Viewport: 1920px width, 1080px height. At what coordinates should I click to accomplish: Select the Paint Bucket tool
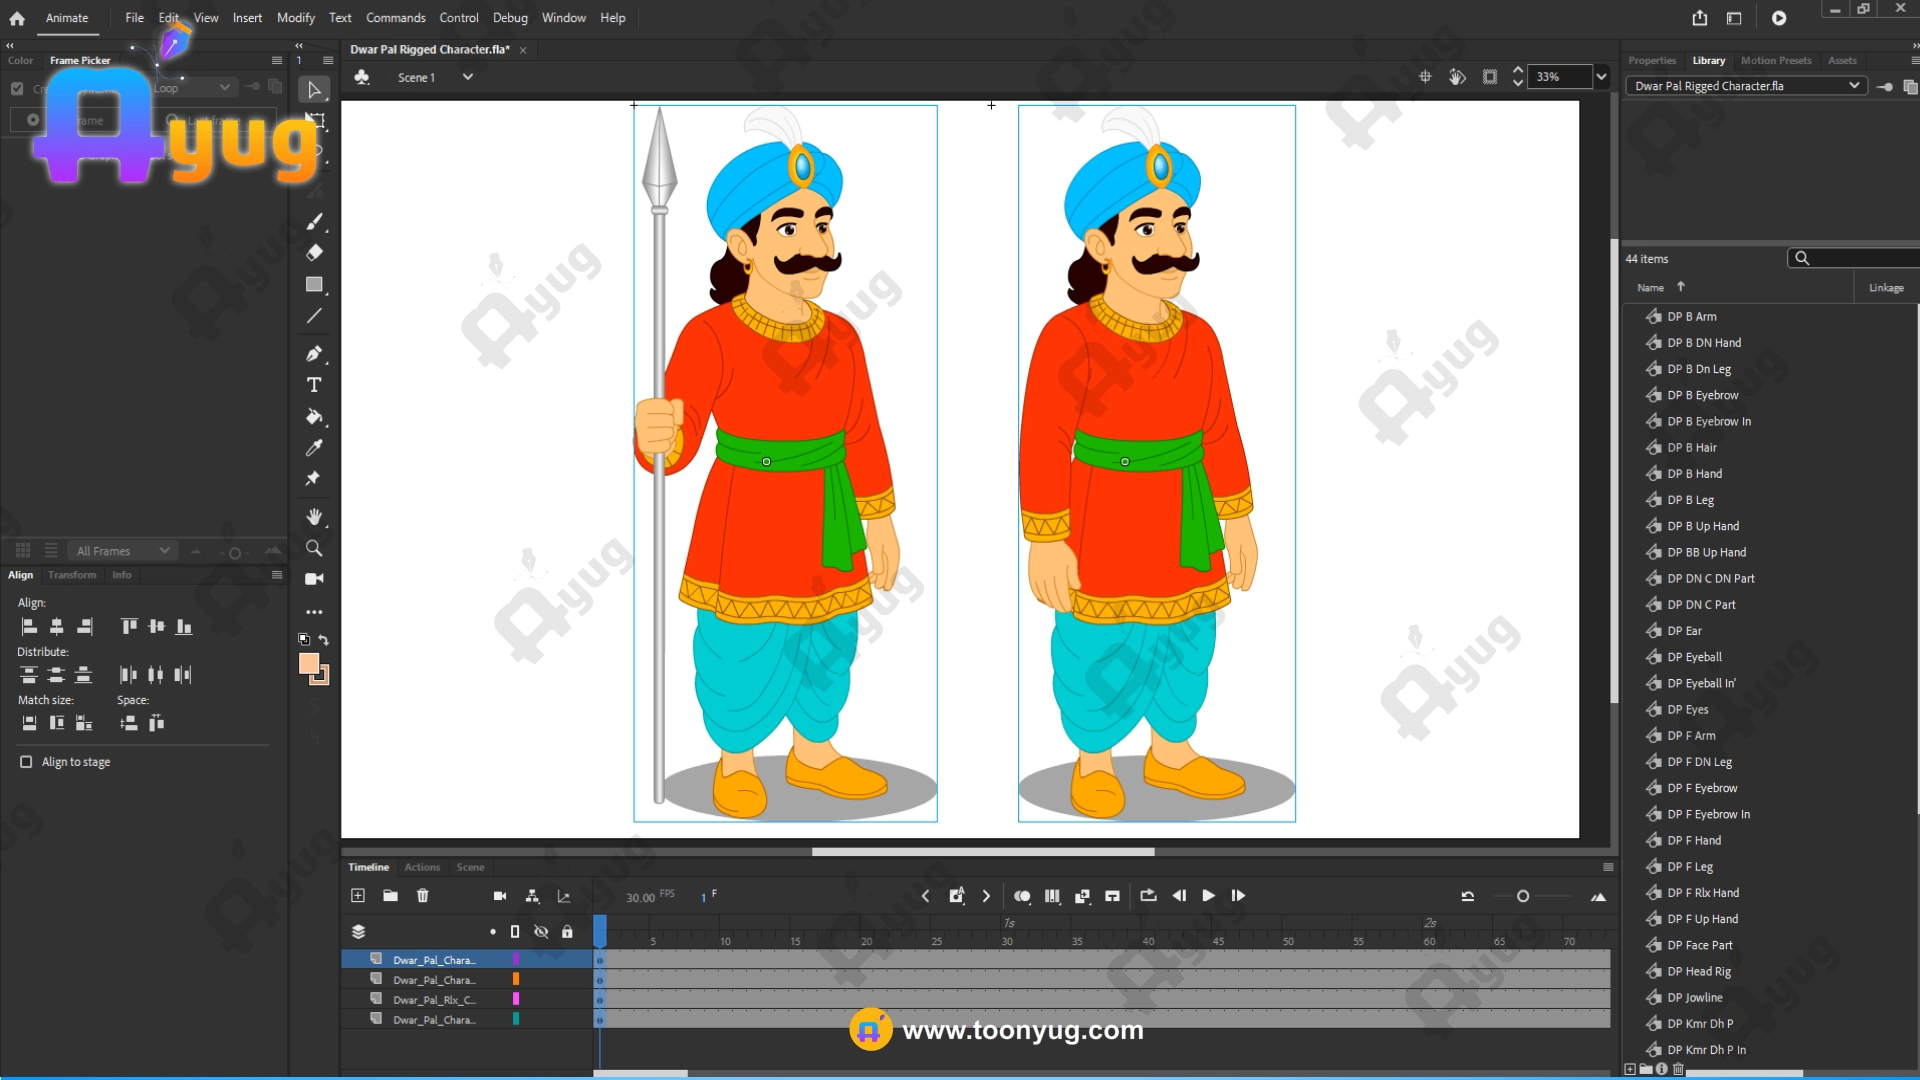pos(314,416)
